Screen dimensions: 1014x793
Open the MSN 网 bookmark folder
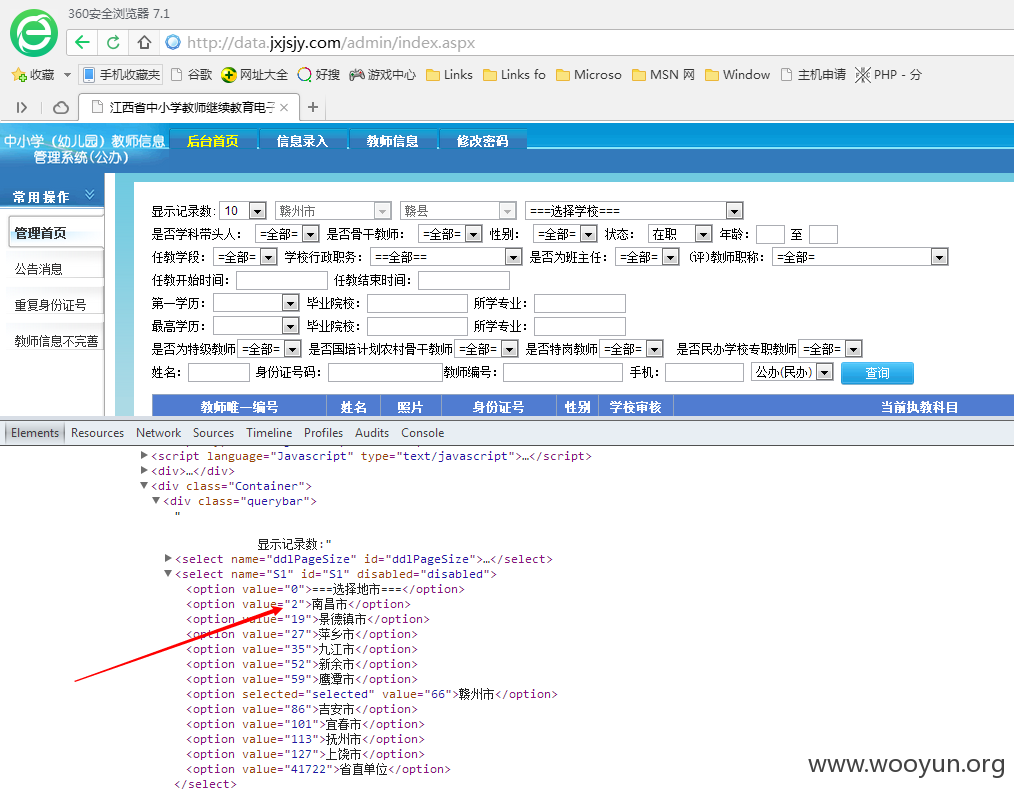tap(663, 74)
